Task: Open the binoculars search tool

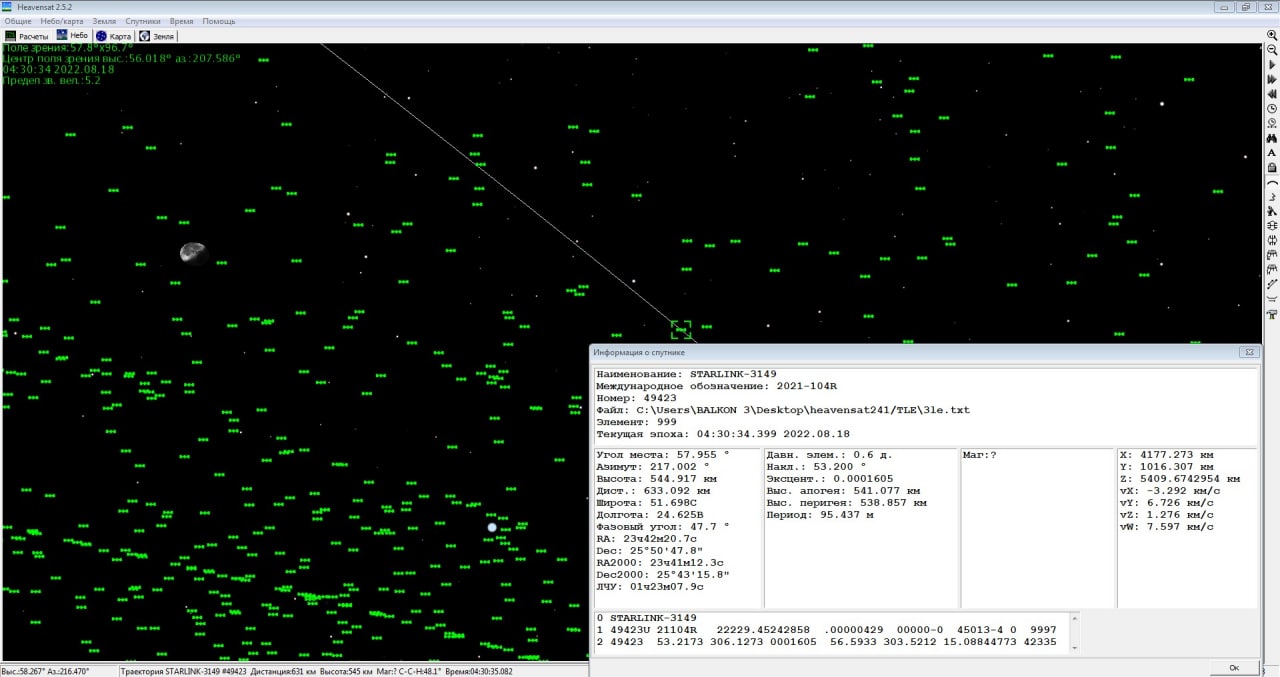Action: pos(1272,138)
